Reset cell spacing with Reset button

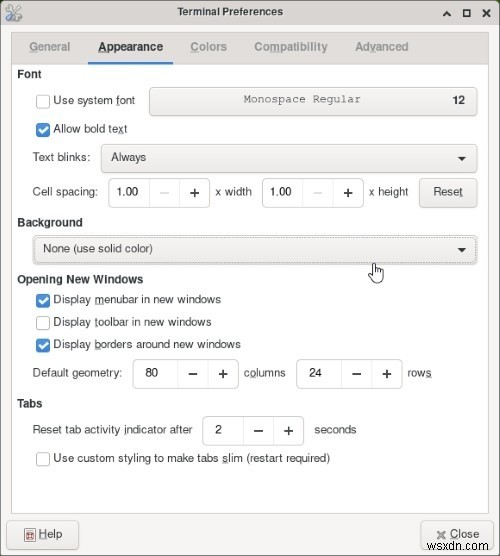click(448, 193)
